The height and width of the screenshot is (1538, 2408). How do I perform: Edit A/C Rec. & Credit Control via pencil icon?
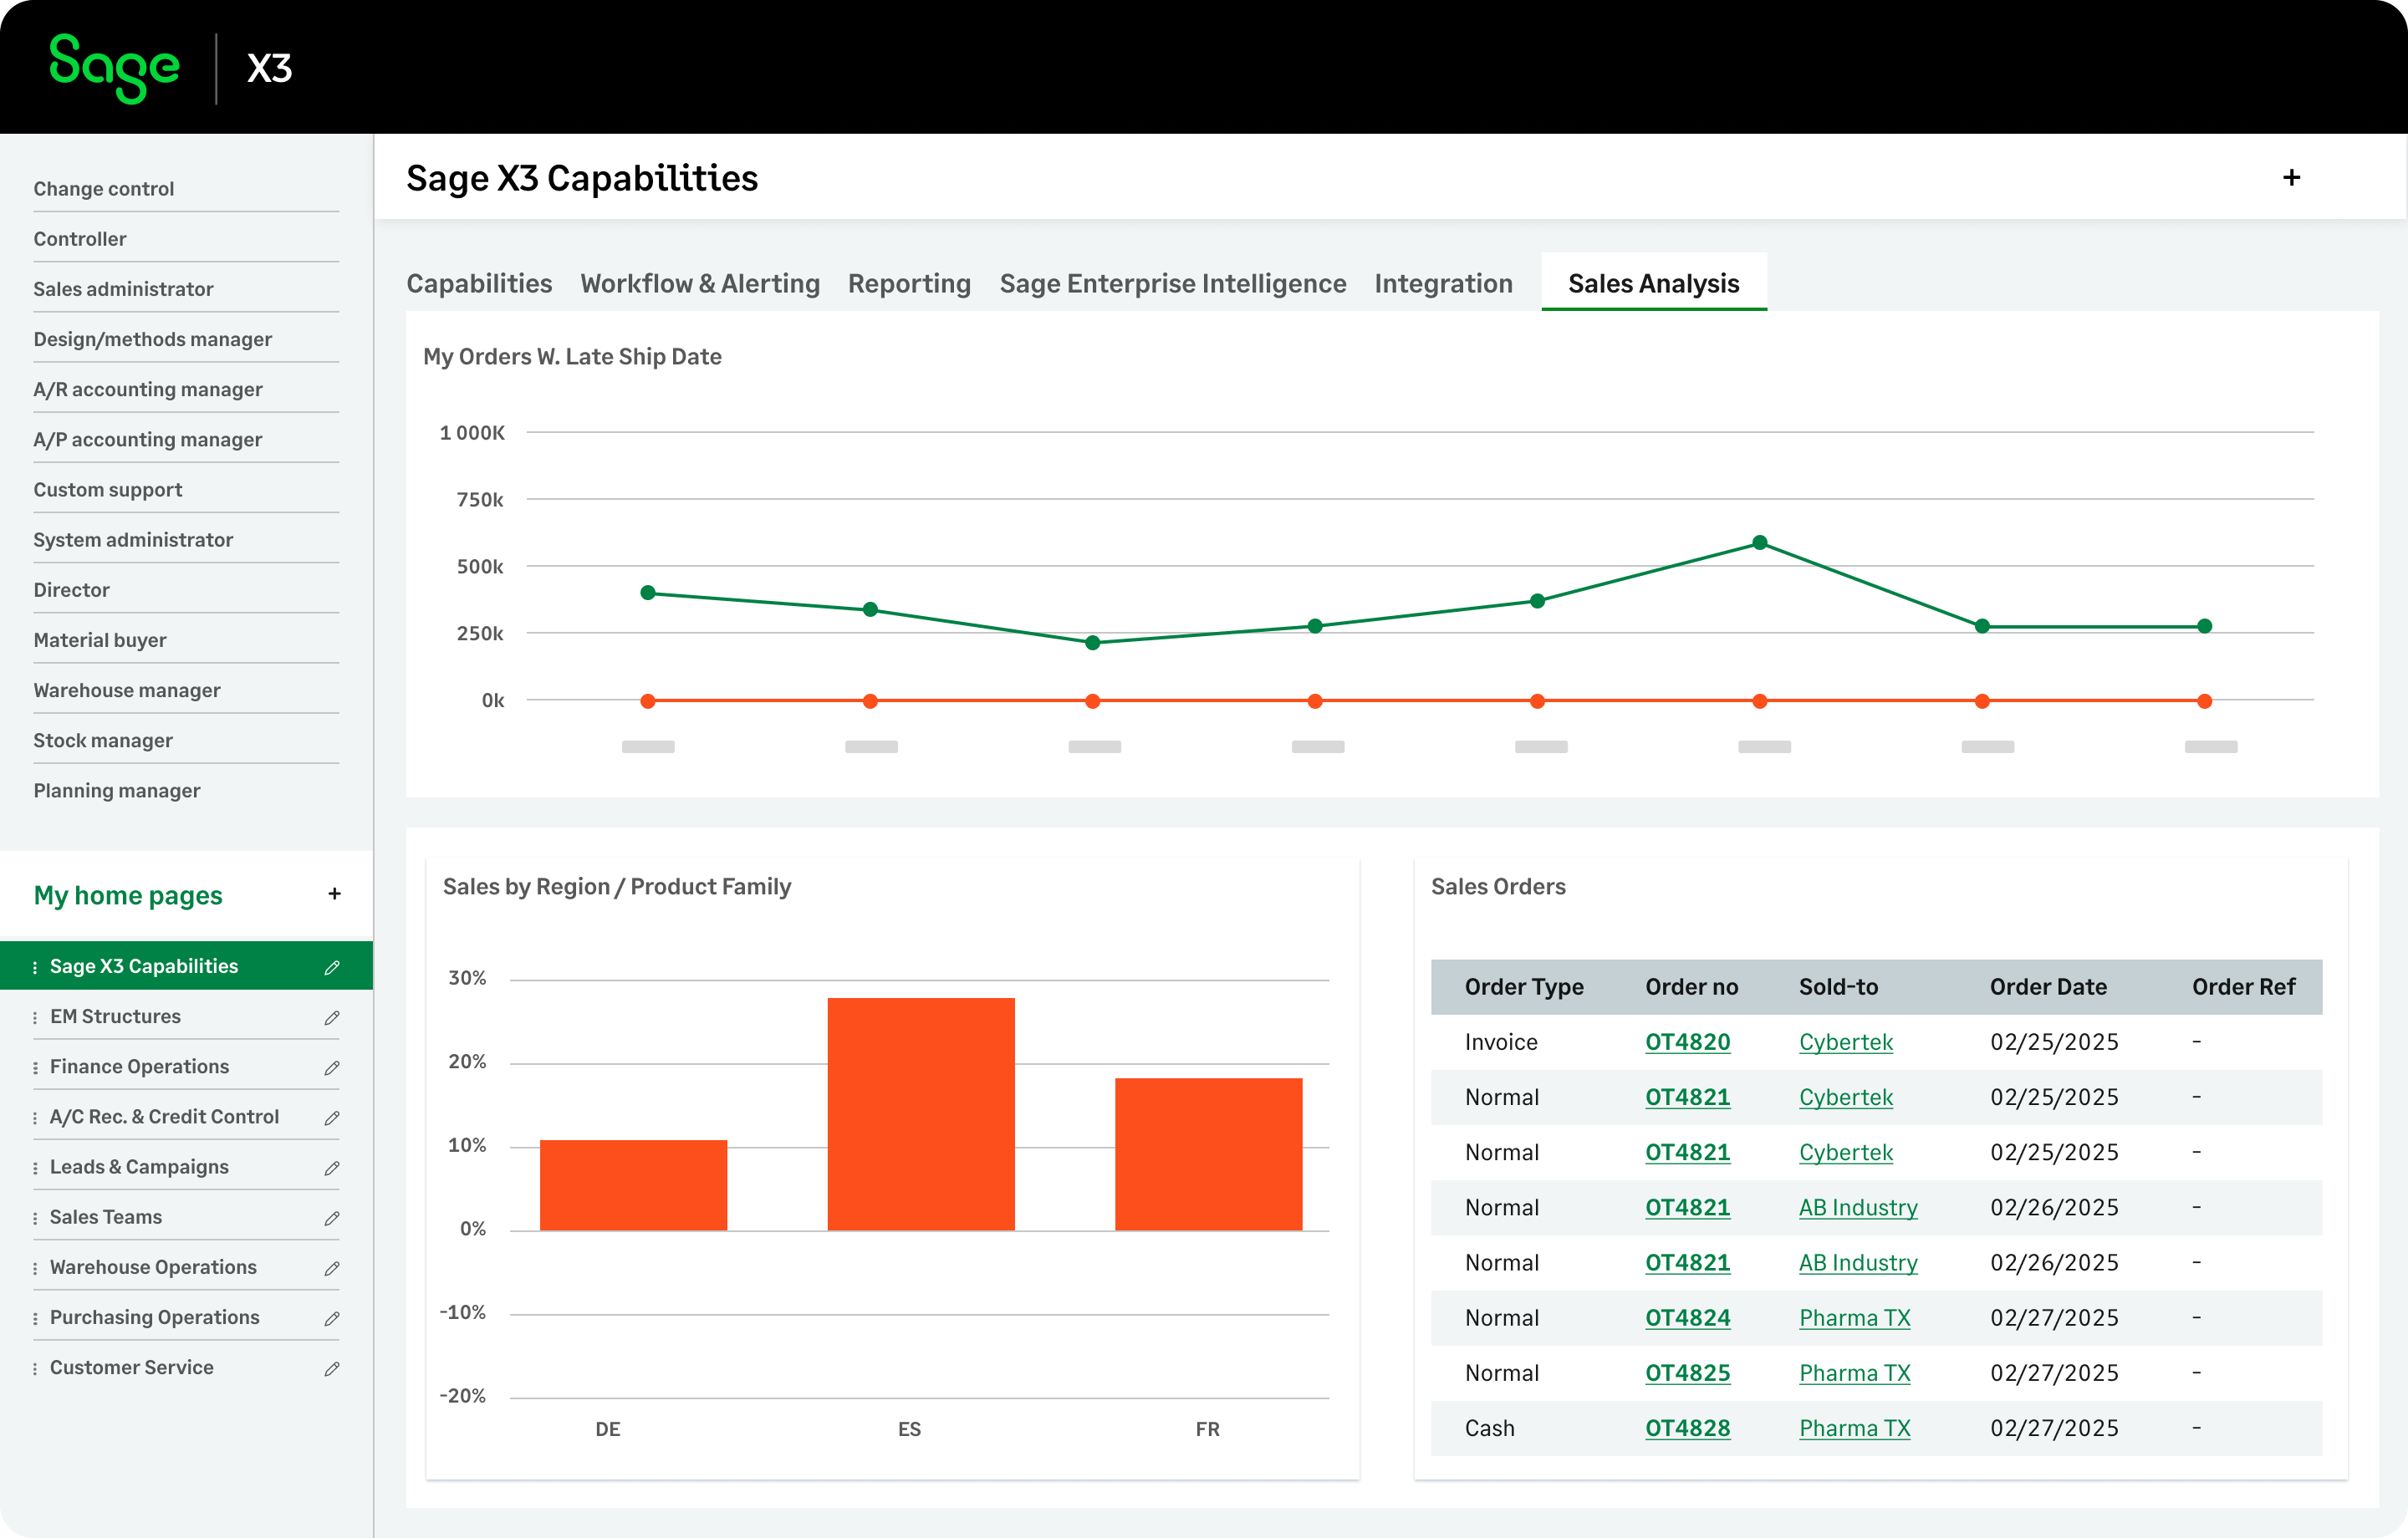332,1117
